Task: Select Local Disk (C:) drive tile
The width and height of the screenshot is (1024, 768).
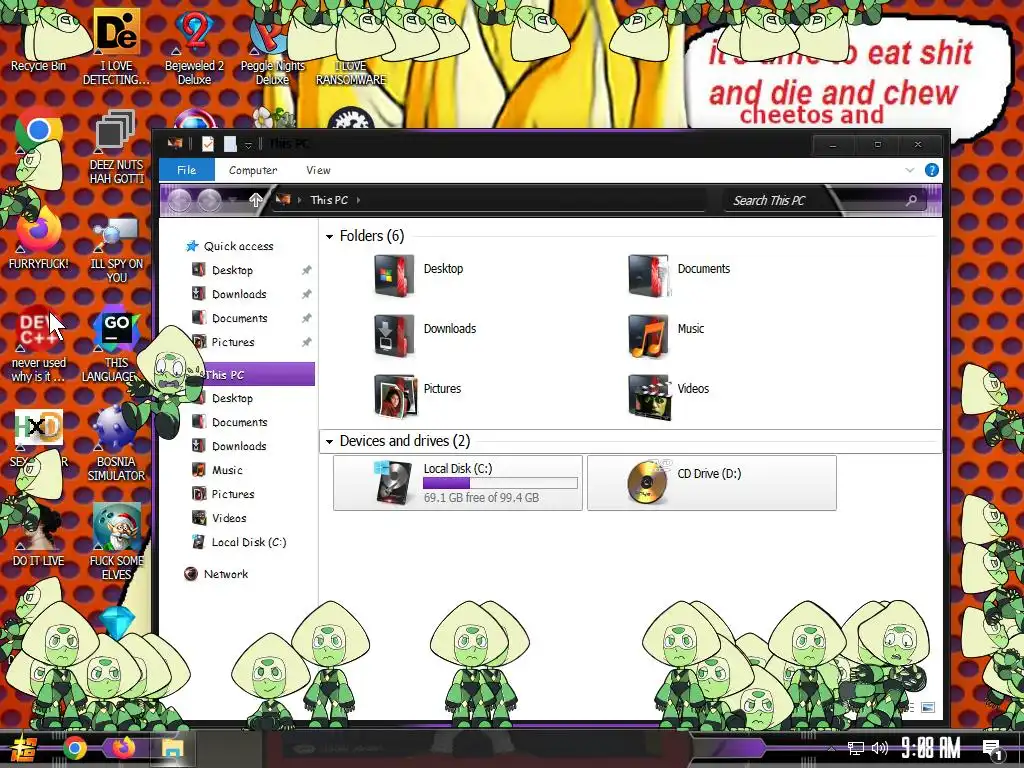Action: (457, 483)
